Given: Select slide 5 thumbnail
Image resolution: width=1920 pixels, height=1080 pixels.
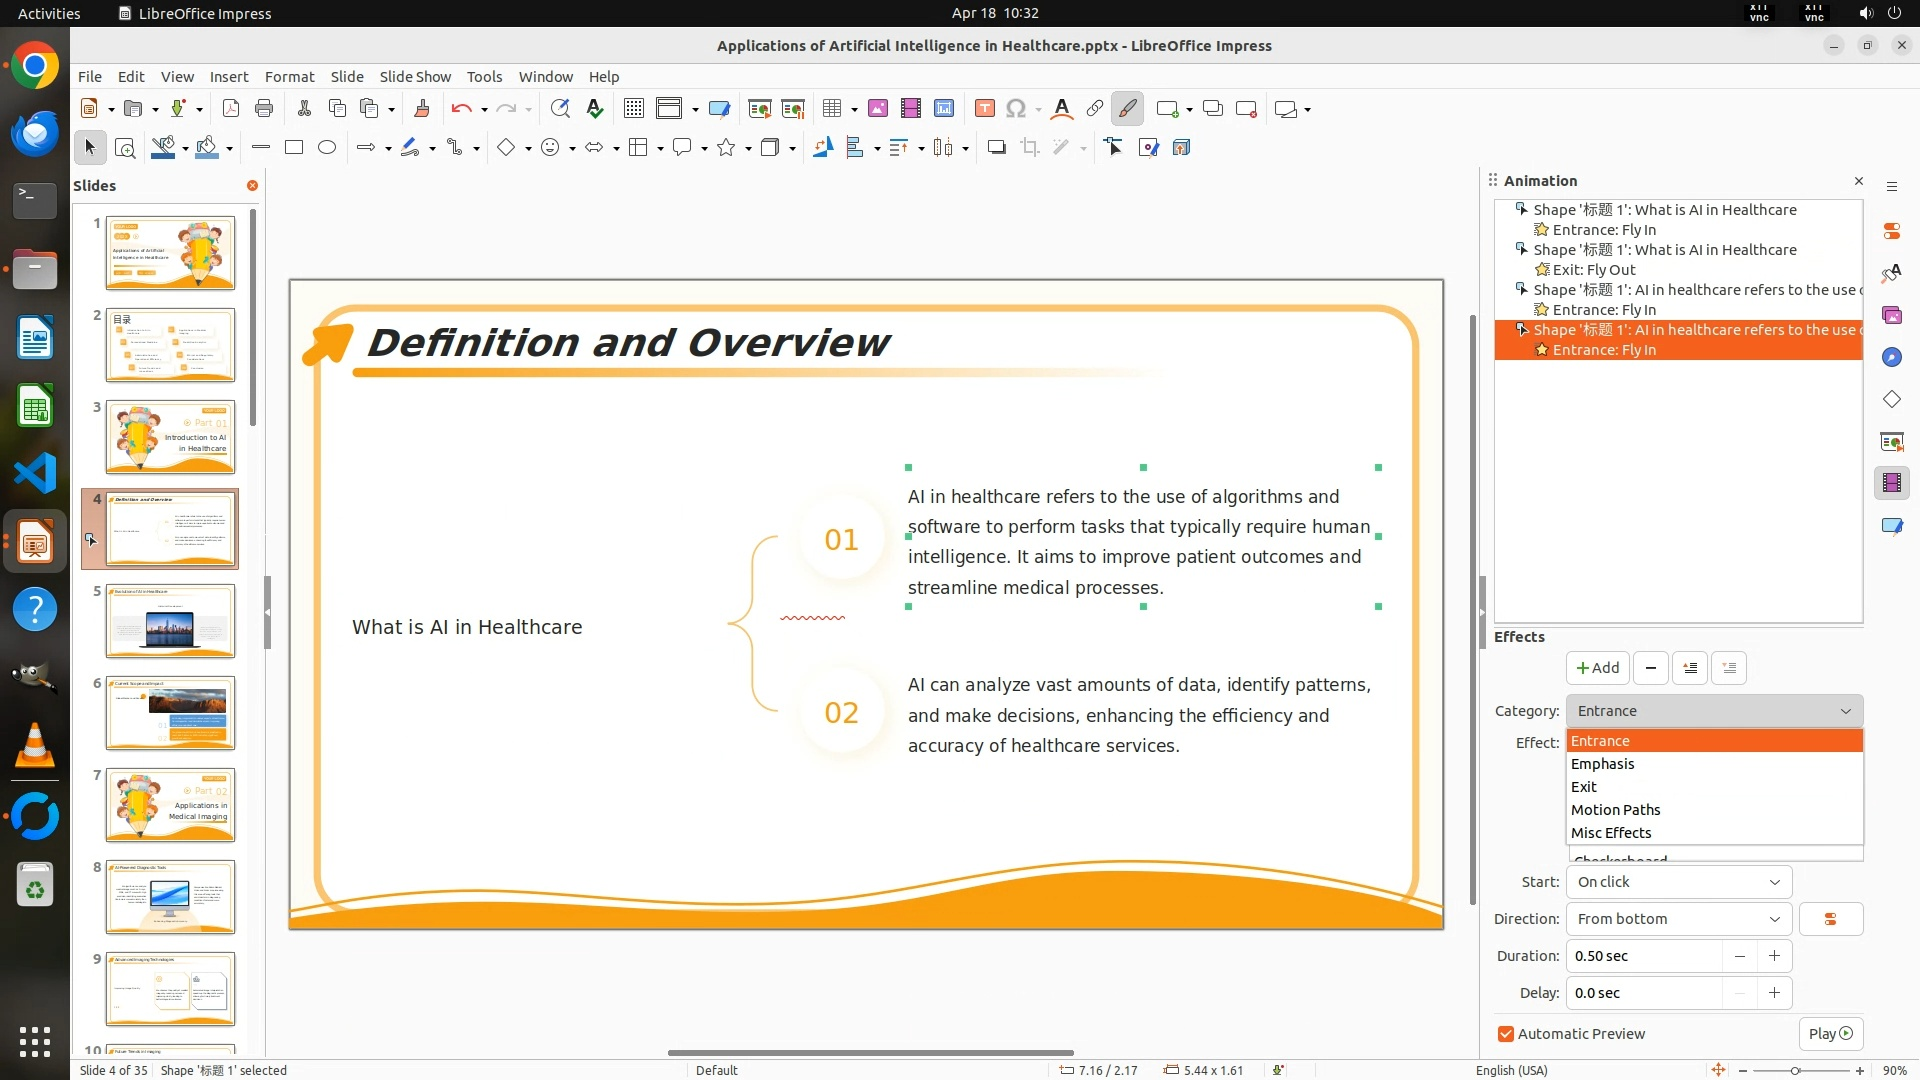Looking at the screenshot, I should pos(170,621).
